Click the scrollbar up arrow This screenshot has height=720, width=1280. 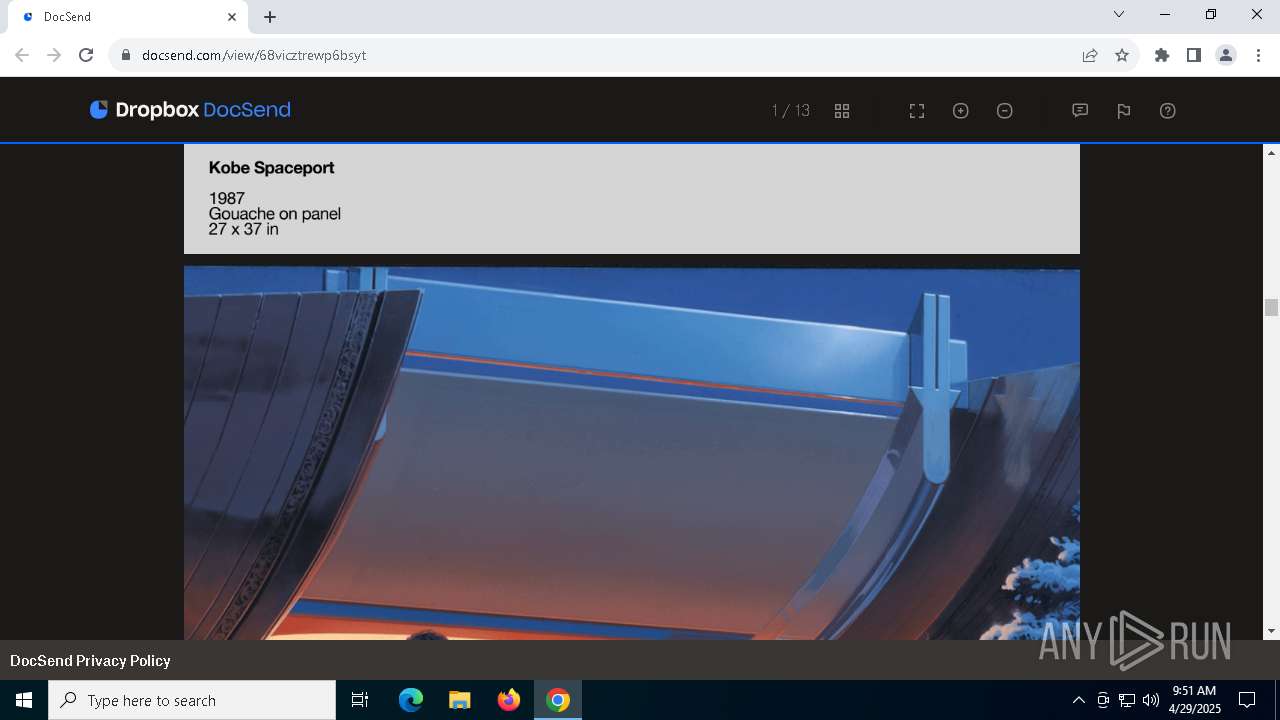pos(1271,153)
